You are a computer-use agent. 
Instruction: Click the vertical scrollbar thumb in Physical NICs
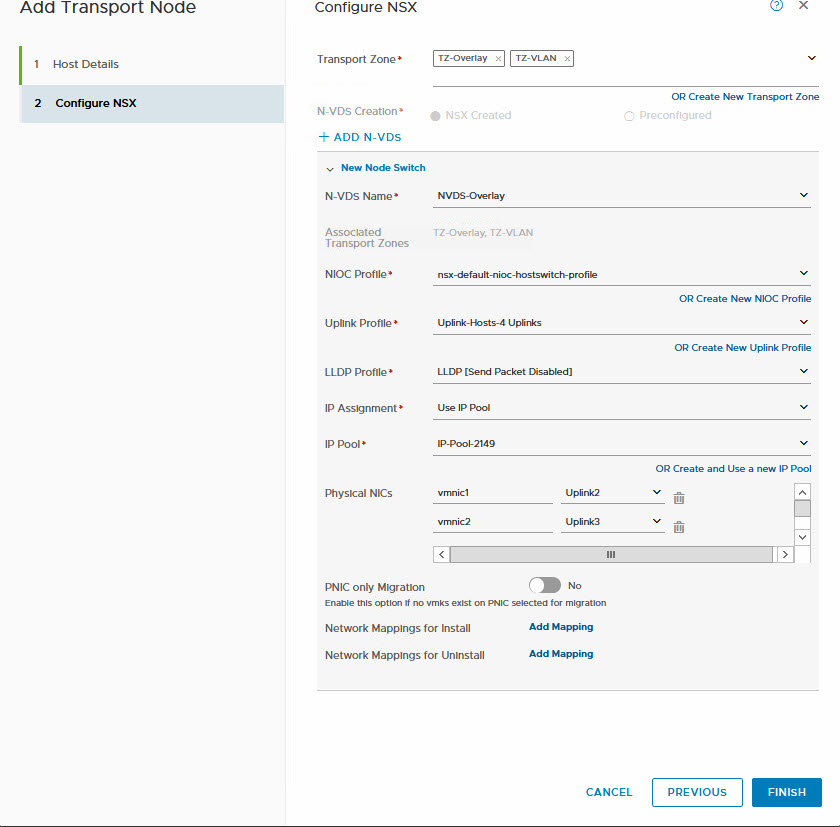802,508
